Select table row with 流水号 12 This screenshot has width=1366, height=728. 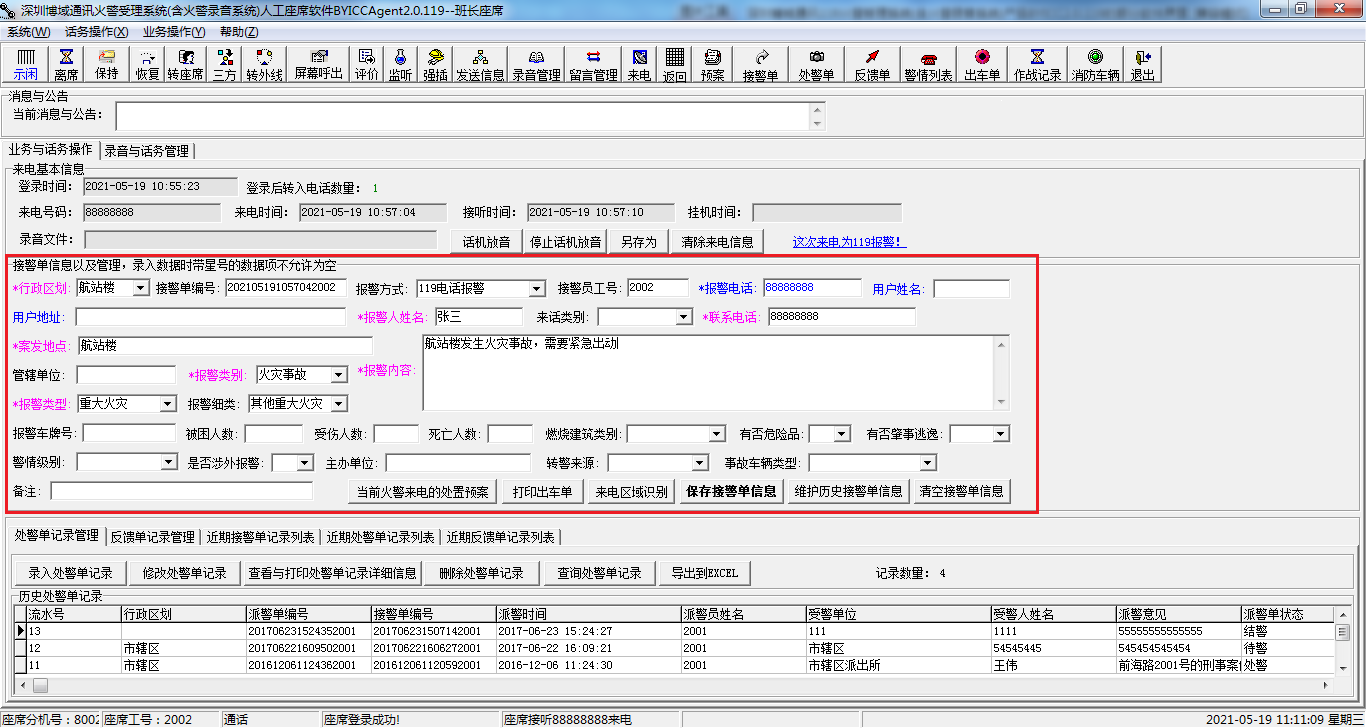click(674, 648)
